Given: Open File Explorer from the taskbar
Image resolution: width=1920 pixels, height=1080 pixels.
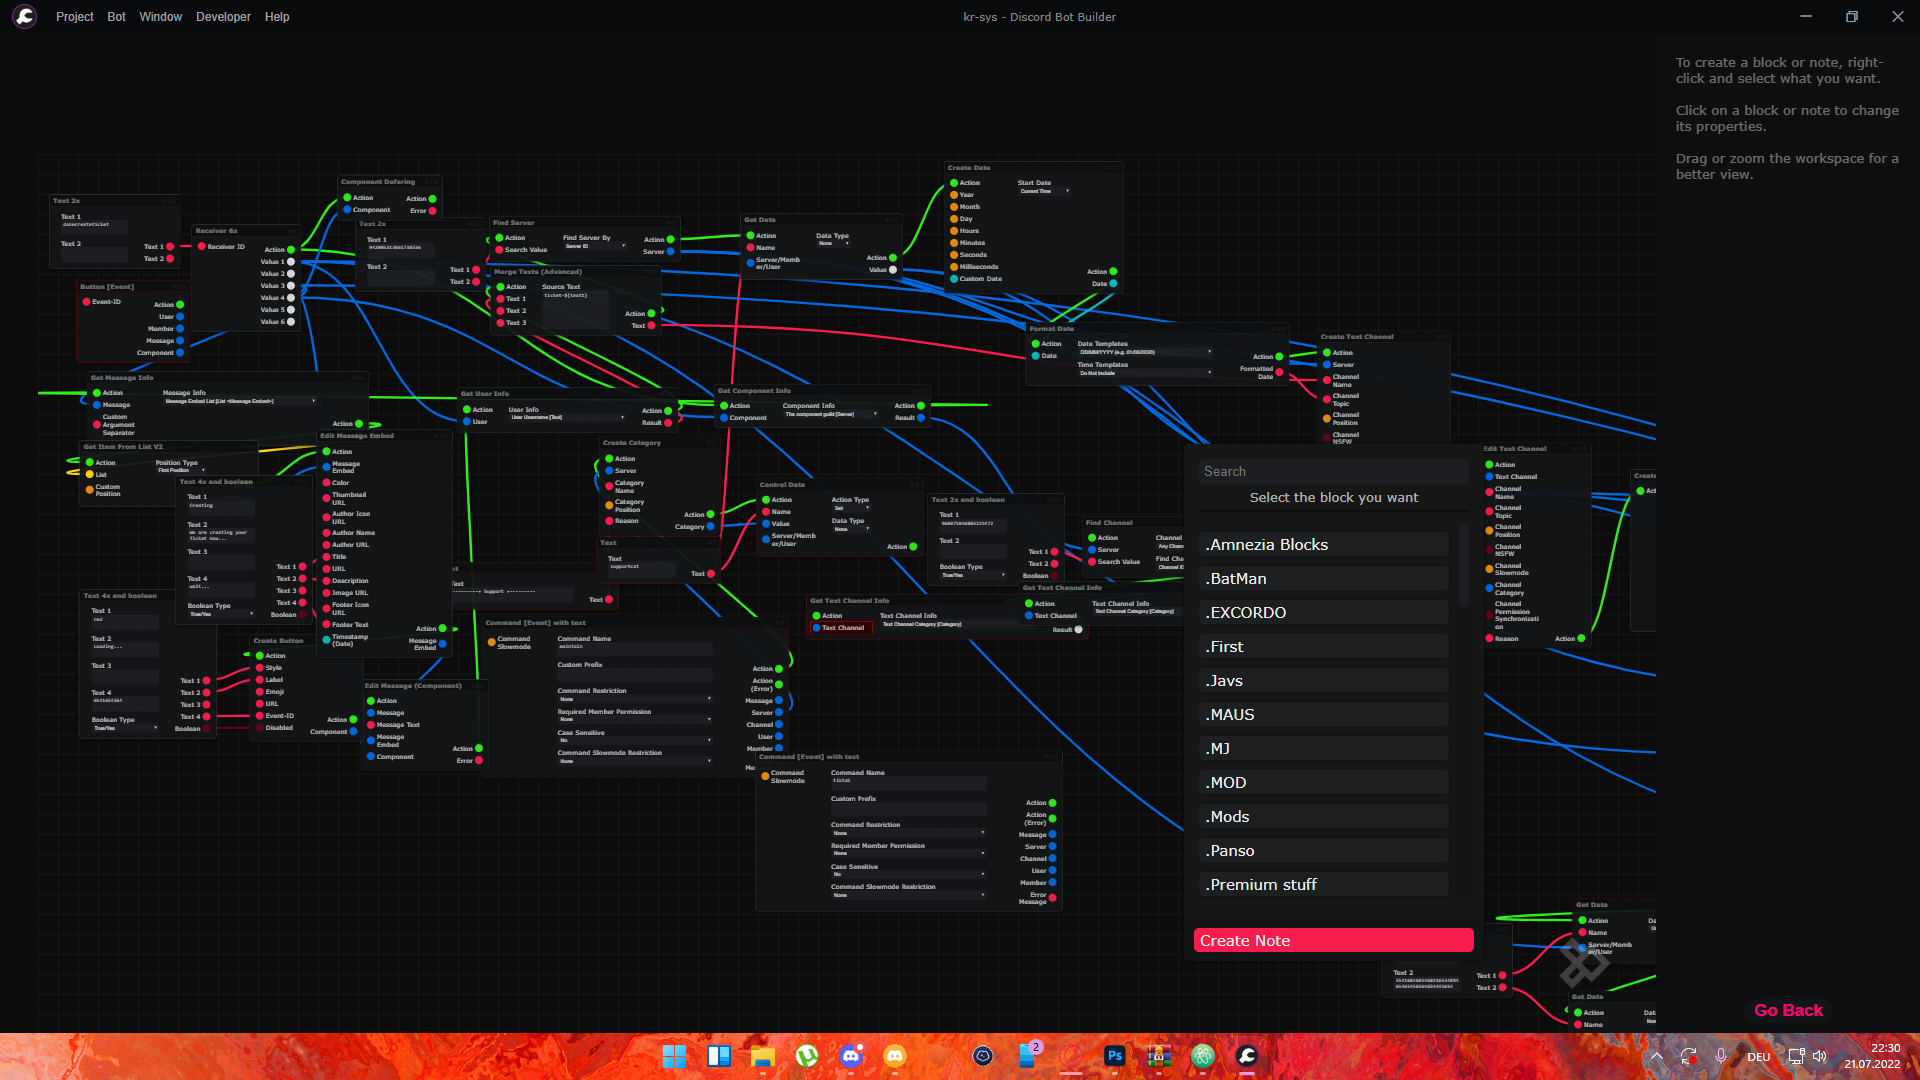Looking at the screenshot, I should 762,1056.
